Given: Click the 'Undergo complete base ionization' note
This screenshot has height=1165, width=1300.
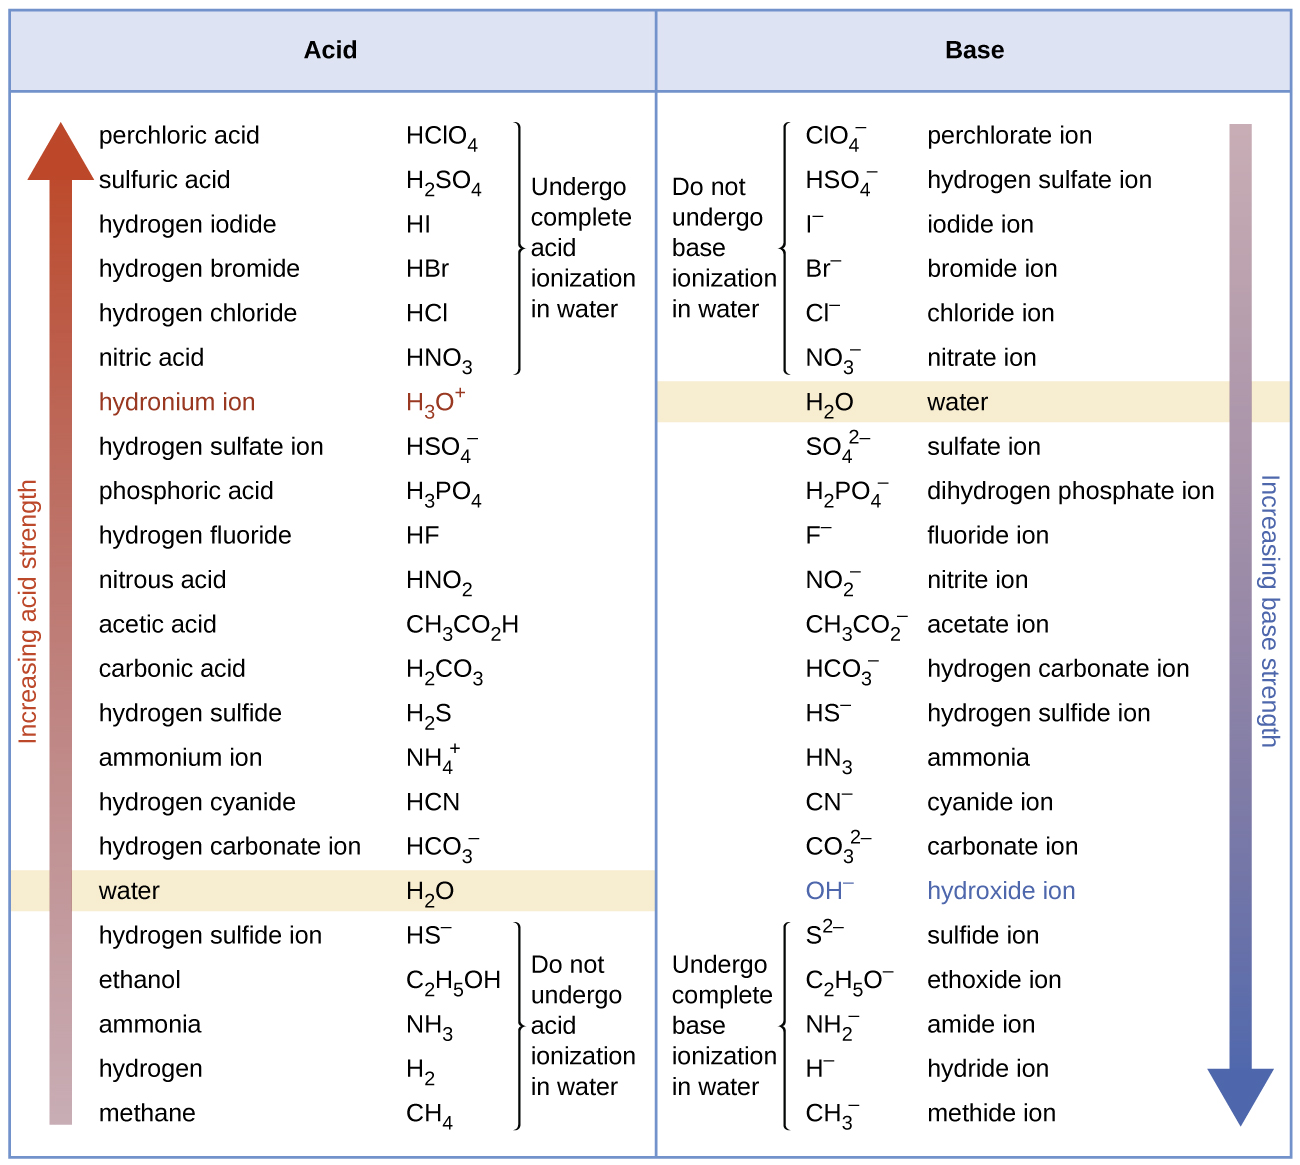Looking at the screenshot, I should click(723, 1025).
